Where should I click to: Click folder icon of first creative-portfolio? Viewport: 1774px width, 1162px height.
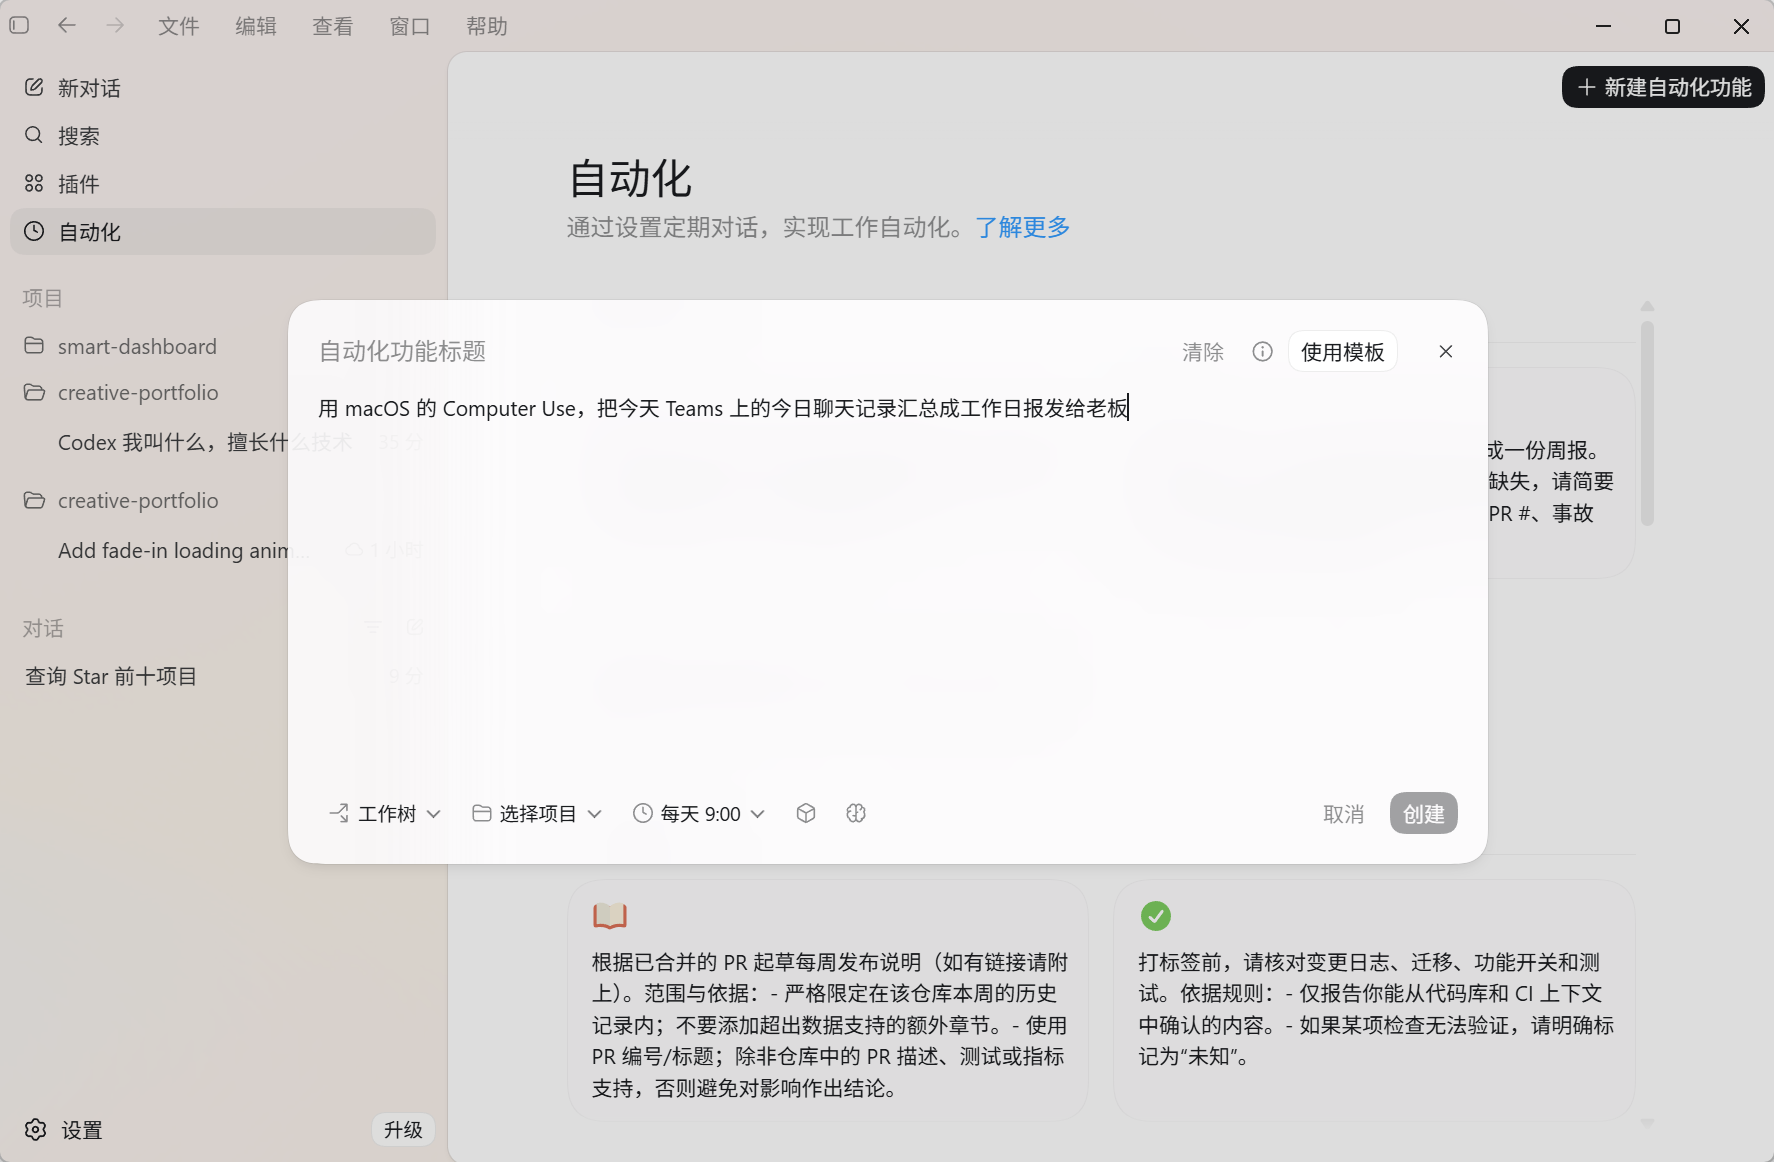pyautogui.click(x=34, y=392)
